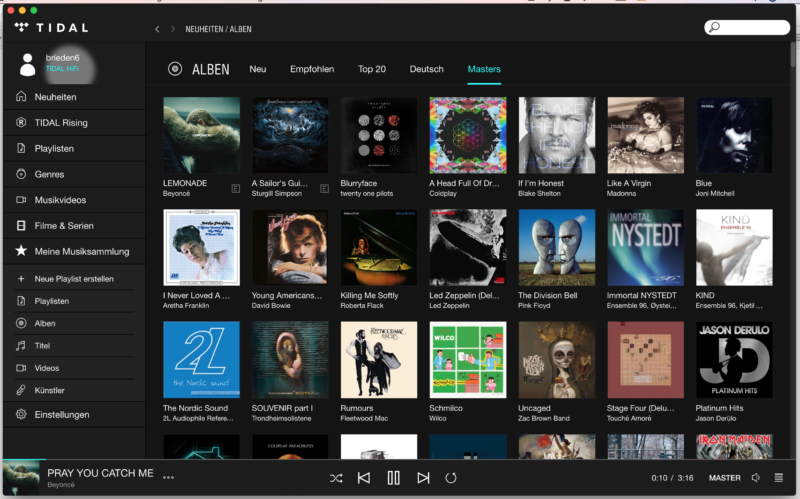Screen dimensions: 800x499
Task: Open The Division Bell album cover
Action: [557, 247]
